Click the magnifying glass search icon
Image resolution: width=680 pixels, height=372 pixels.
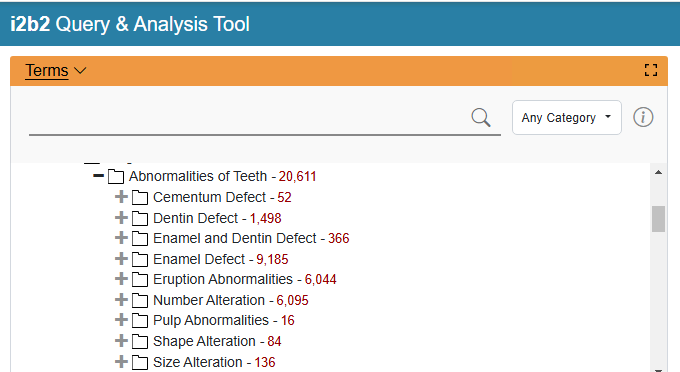coord(481,117)
